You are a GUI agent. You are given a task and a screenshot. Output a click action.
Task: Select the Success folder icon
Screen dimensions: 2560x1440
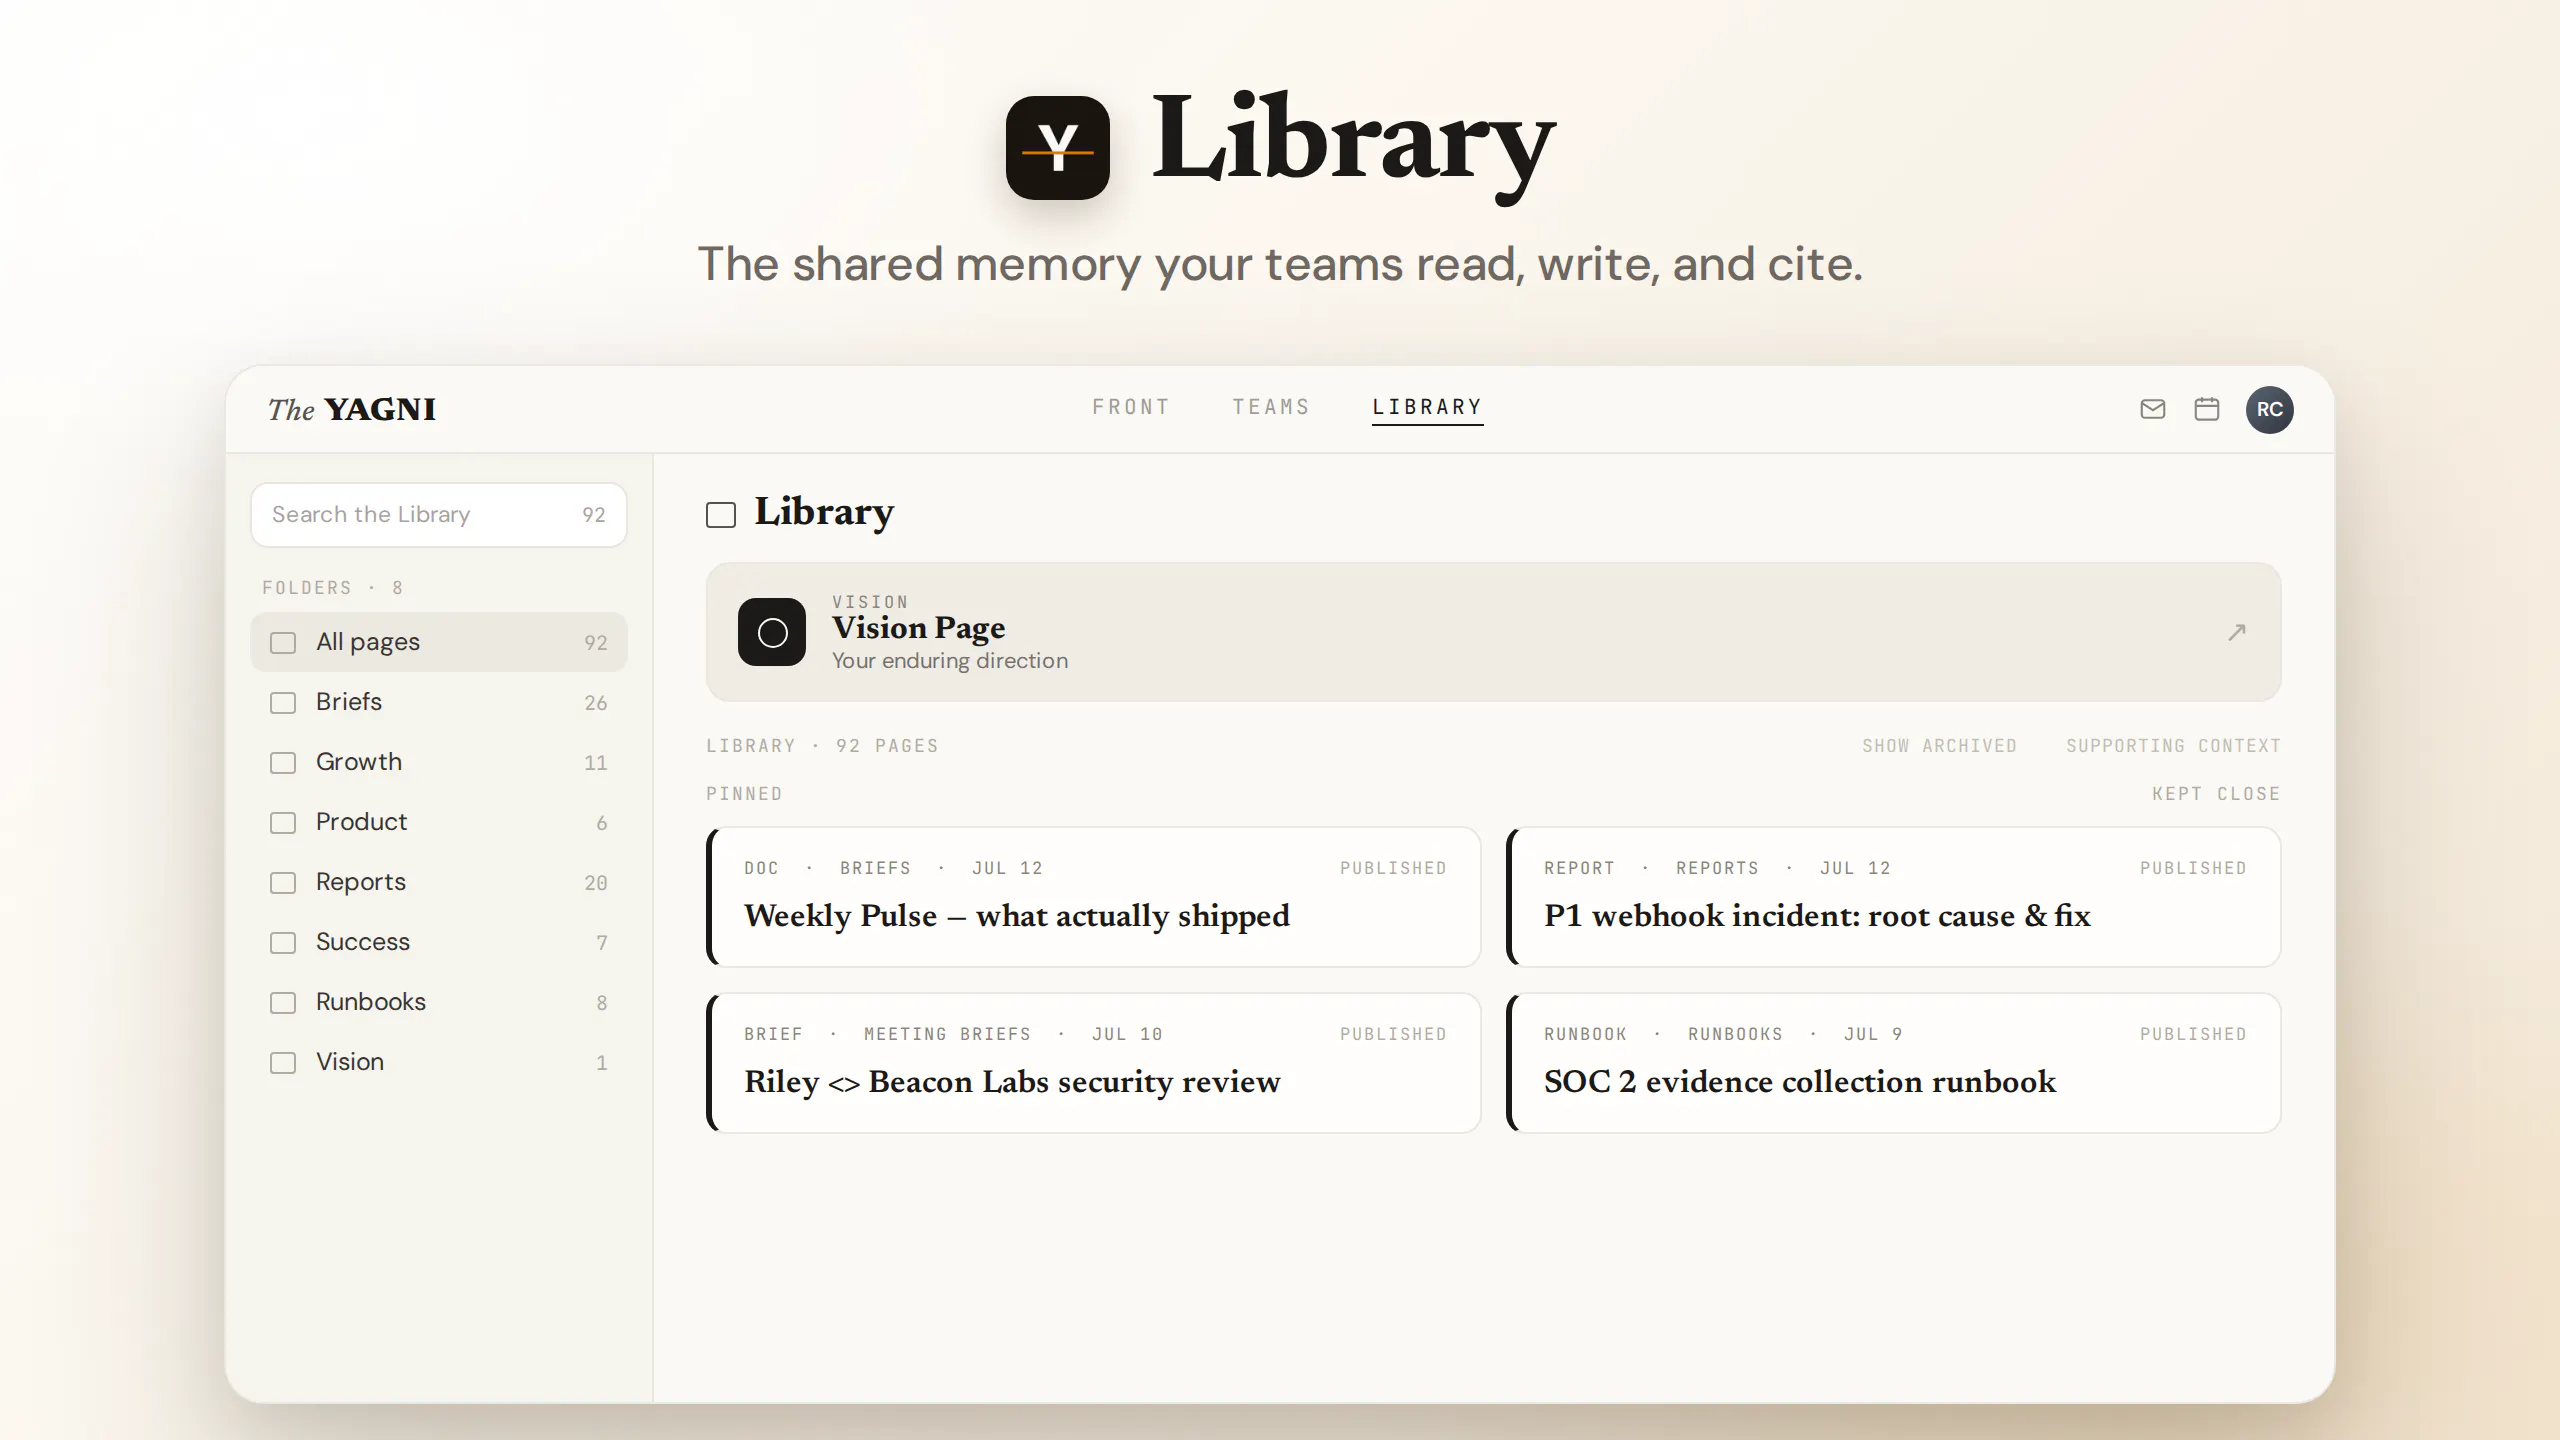click(283, 942)
